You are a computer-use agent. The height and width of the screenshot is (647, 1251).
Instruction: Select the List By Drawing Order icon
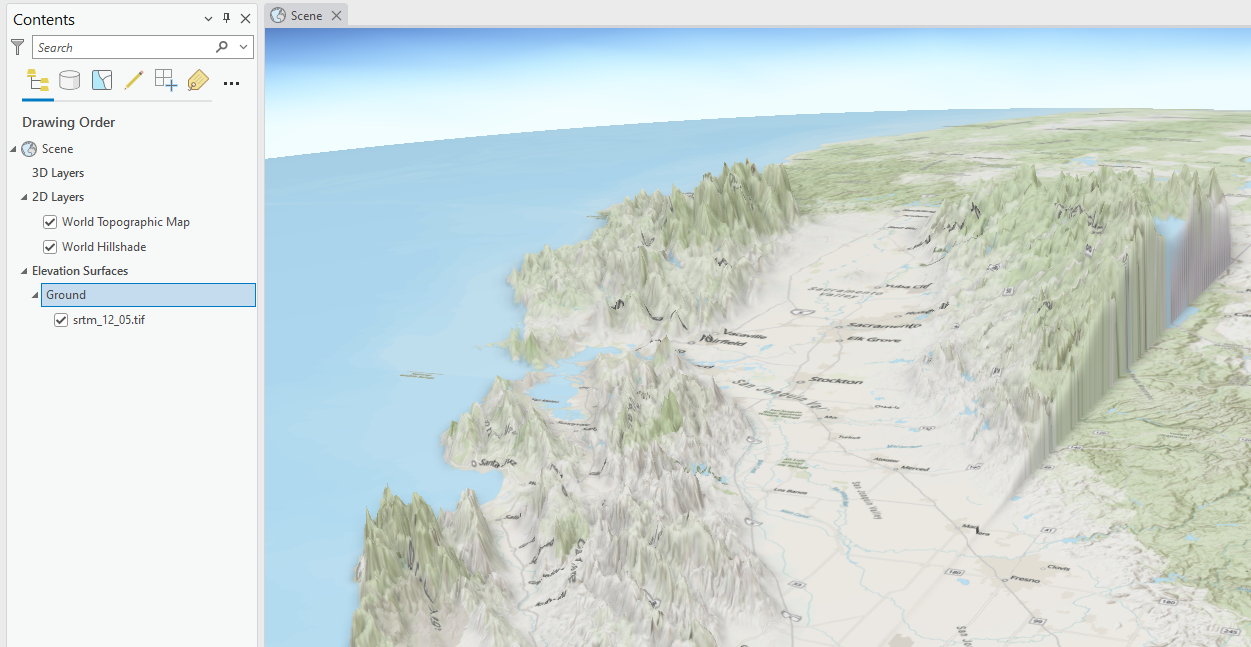click(x=37, y=80)
